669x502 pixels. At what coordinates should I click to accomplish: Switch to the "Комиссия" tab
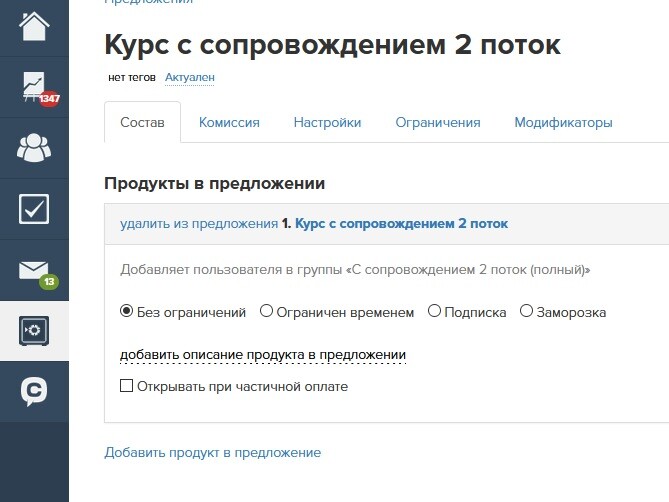(x=229, y=123)
